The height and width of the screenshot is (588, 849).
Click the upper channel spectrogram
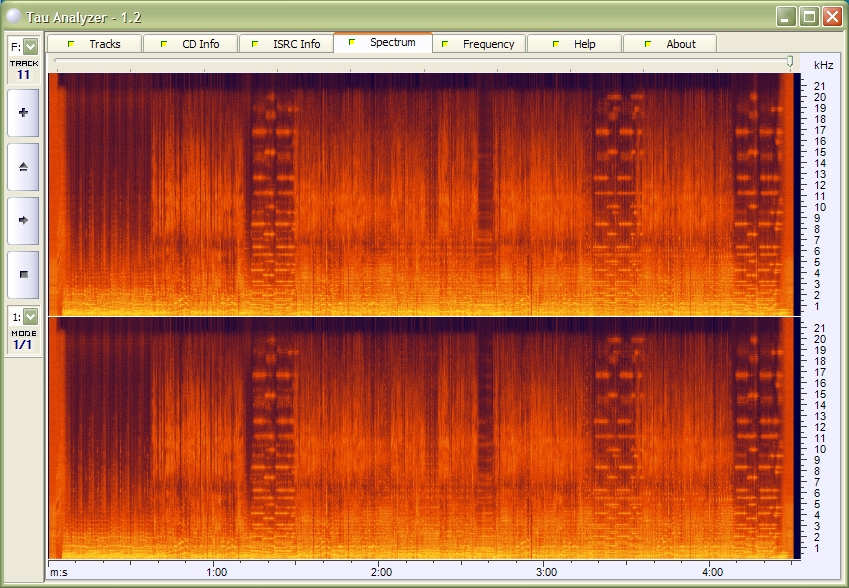pyautogui.click(x=424, y=194)
